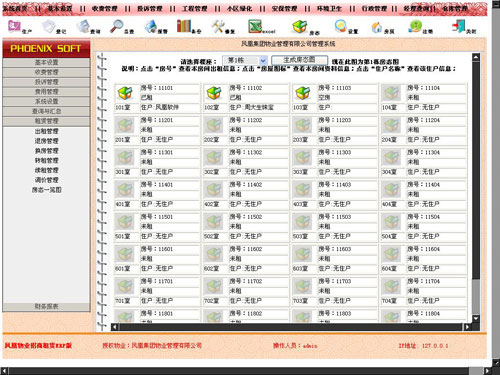Click the magnifying glass toolbar icon

coord(117,26)
